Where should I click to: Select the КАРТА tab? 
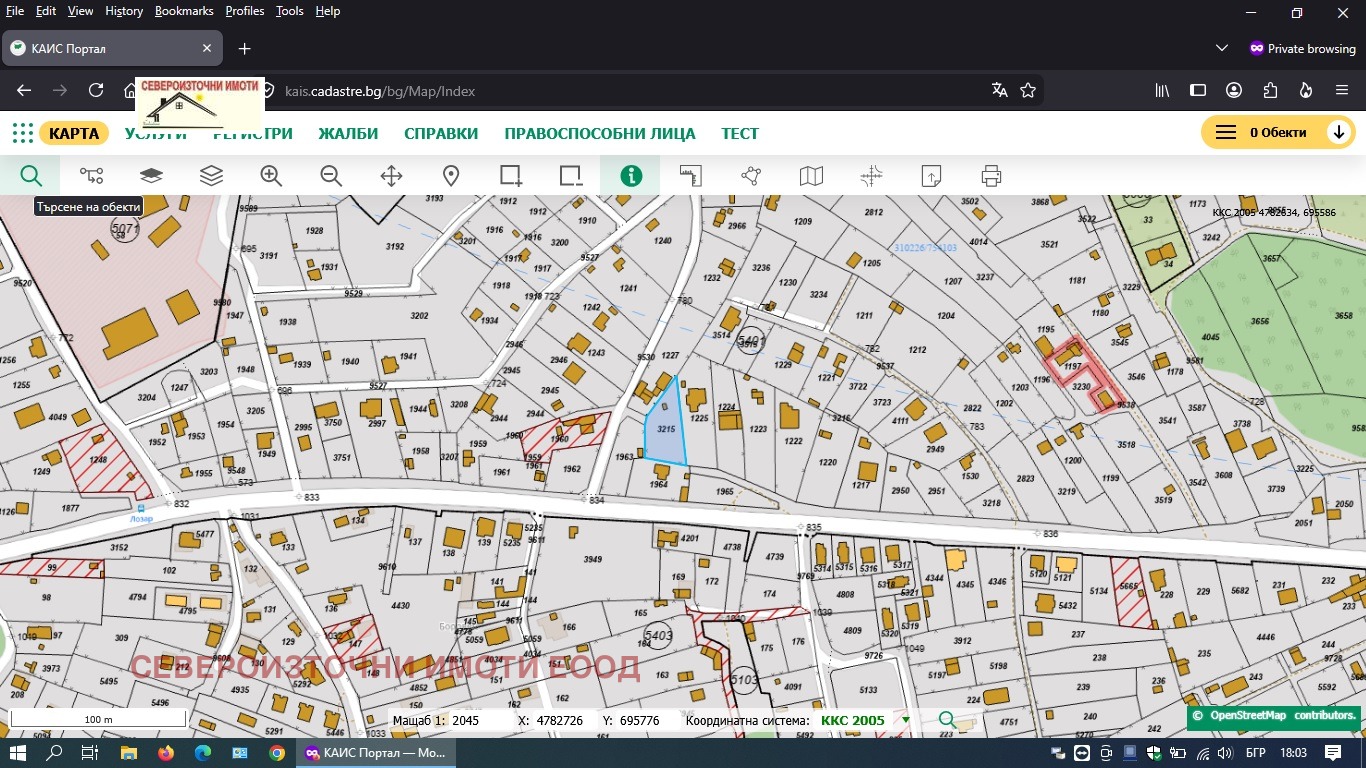(74, 133)
